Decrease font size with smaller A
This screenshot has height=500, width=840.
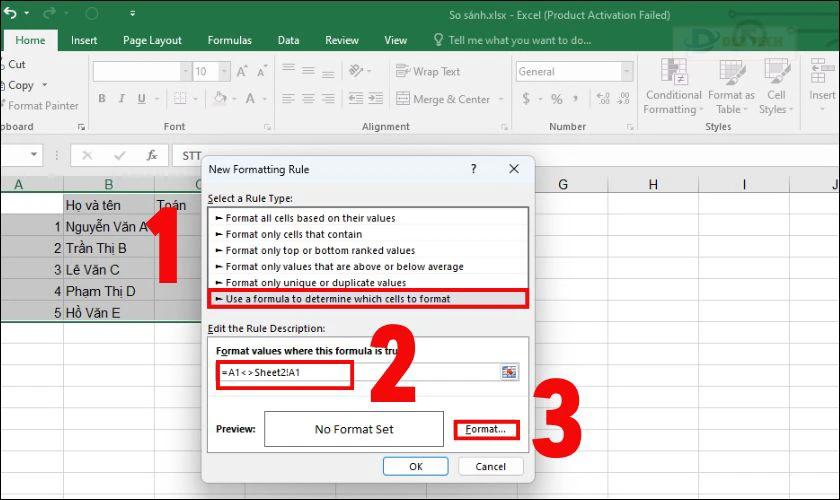261,71
